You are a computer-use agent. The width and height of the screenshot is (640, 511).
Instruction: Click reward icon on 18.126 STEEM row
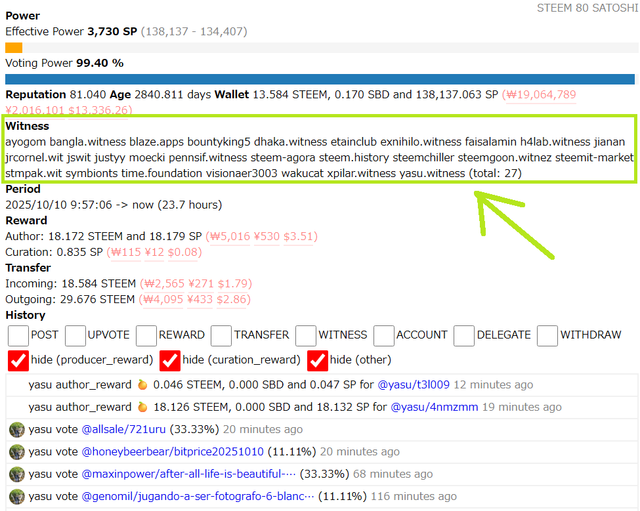click(x=142, y=407)
